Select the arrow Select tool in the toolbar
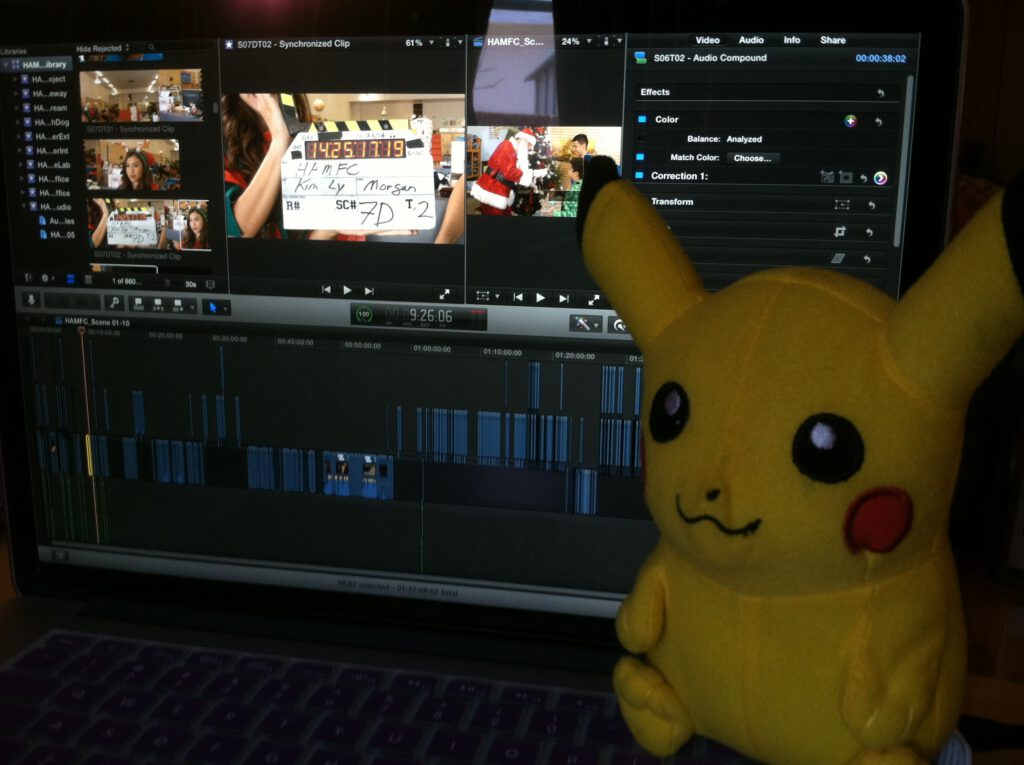 [x=212, y=307]
